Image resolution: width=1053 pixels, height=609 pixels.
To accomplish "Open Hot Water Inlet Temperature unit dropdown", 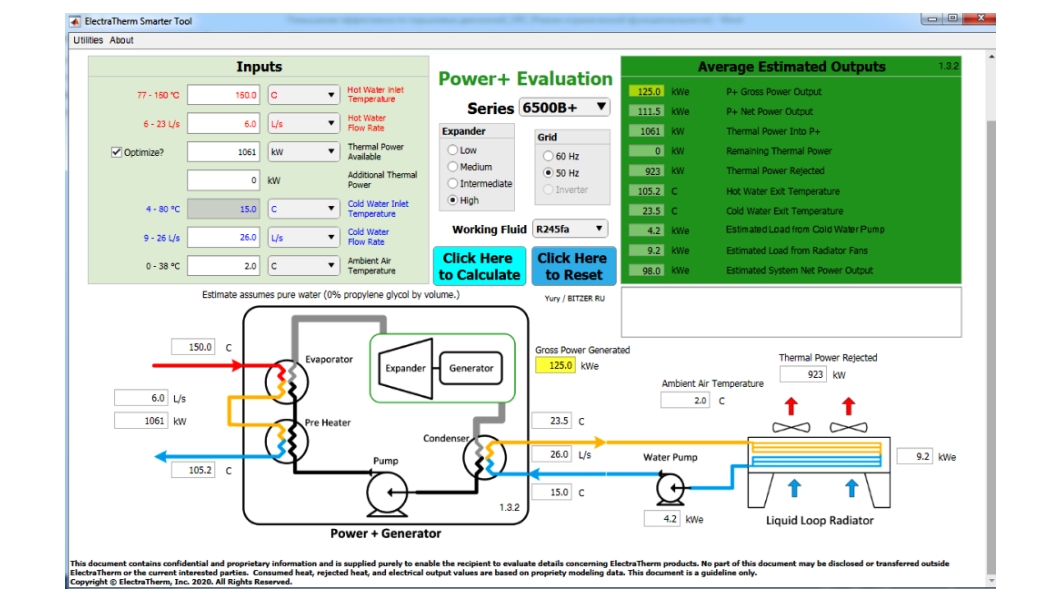I will tap(304, 95).
